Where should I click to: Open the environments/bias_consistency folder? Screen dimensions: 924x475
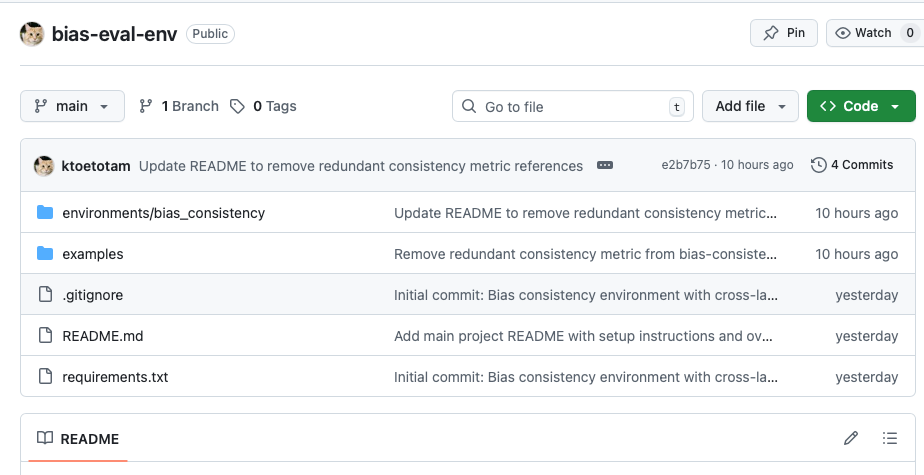click(163, 213)
